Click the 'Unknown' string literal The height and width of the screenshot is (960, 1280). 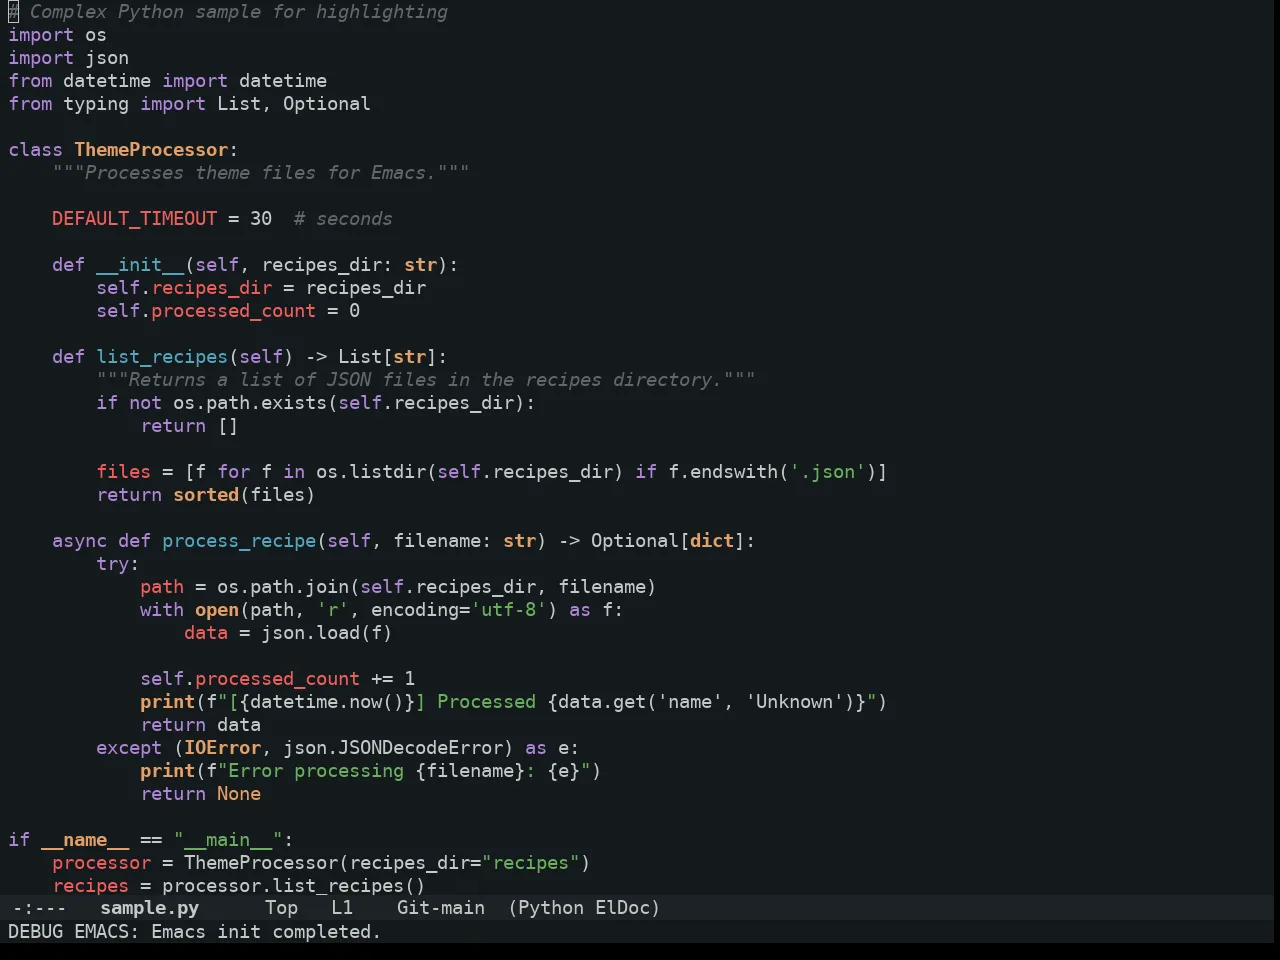(x=794, y=702)
